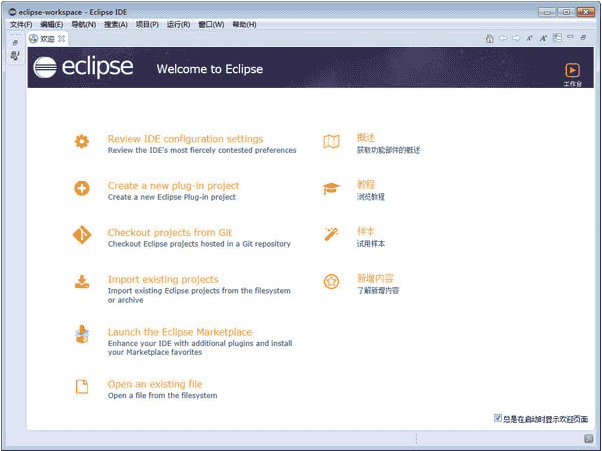Click the Marketplace shopping bag icon
Image resolution: width=602 pixels, height=451 pixels.
click(x=82, y=336)
